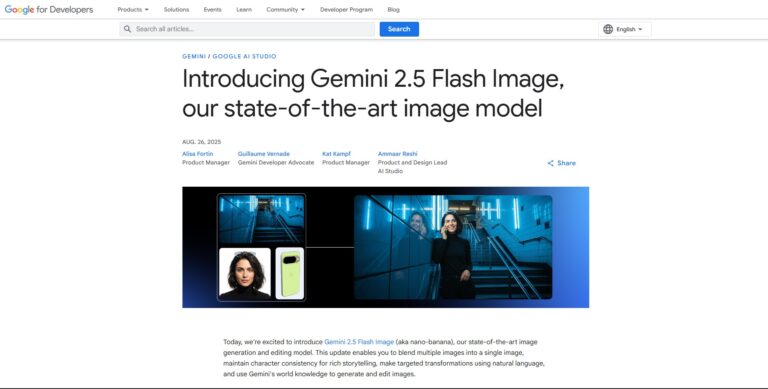Click the share icon beside Share
The image size is (768, 389).
point(551,163)
